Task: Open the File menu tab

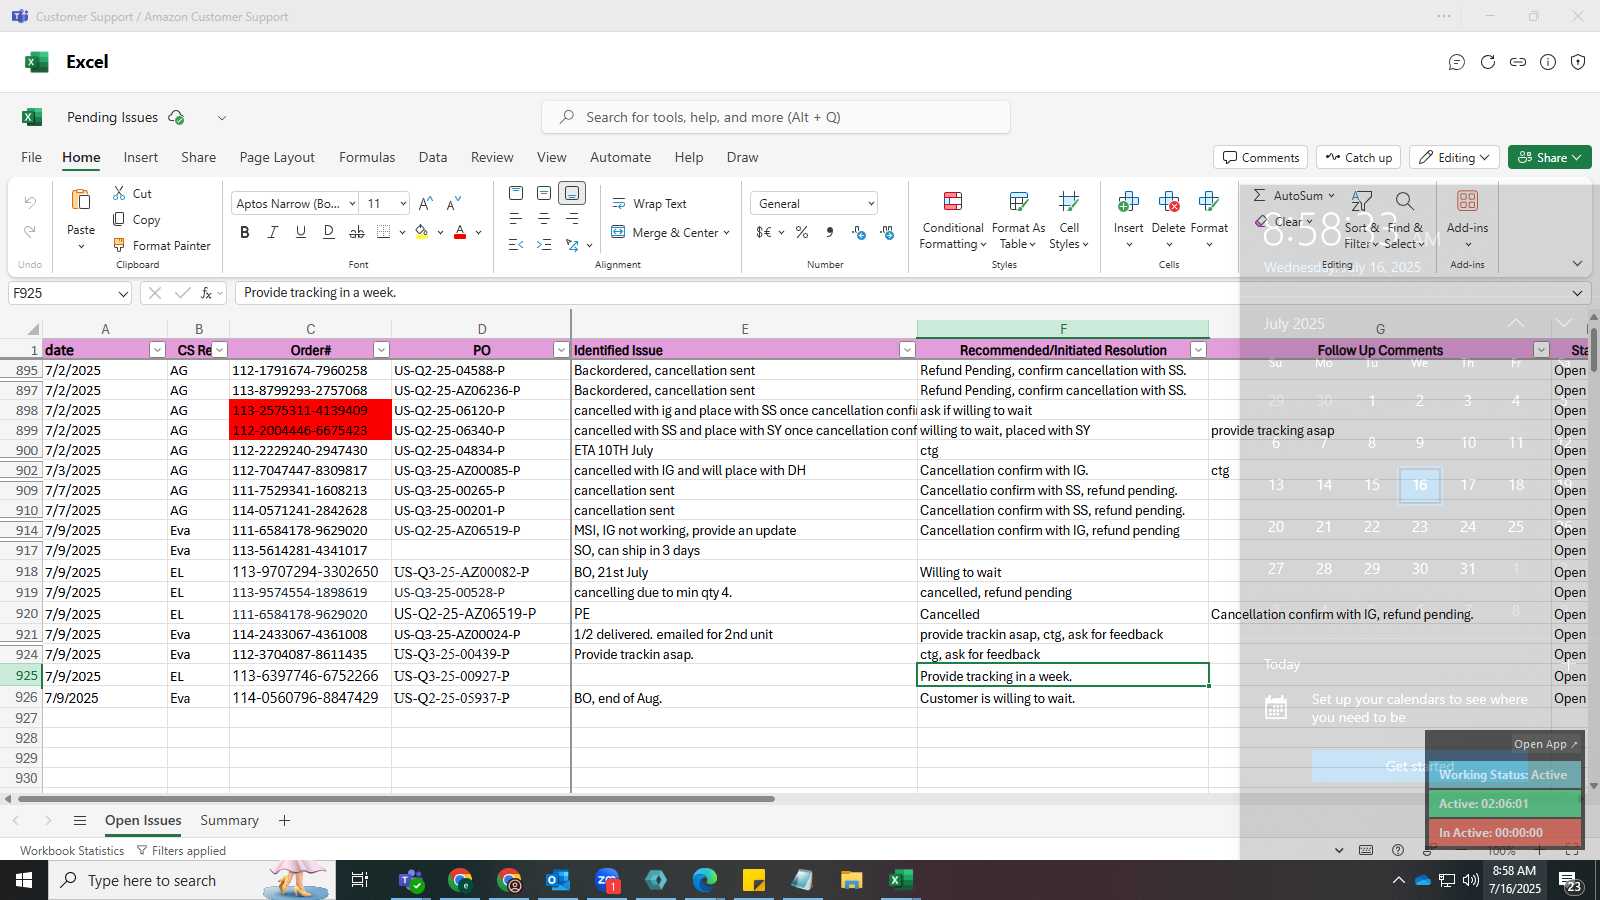Action: coord(32,157)
